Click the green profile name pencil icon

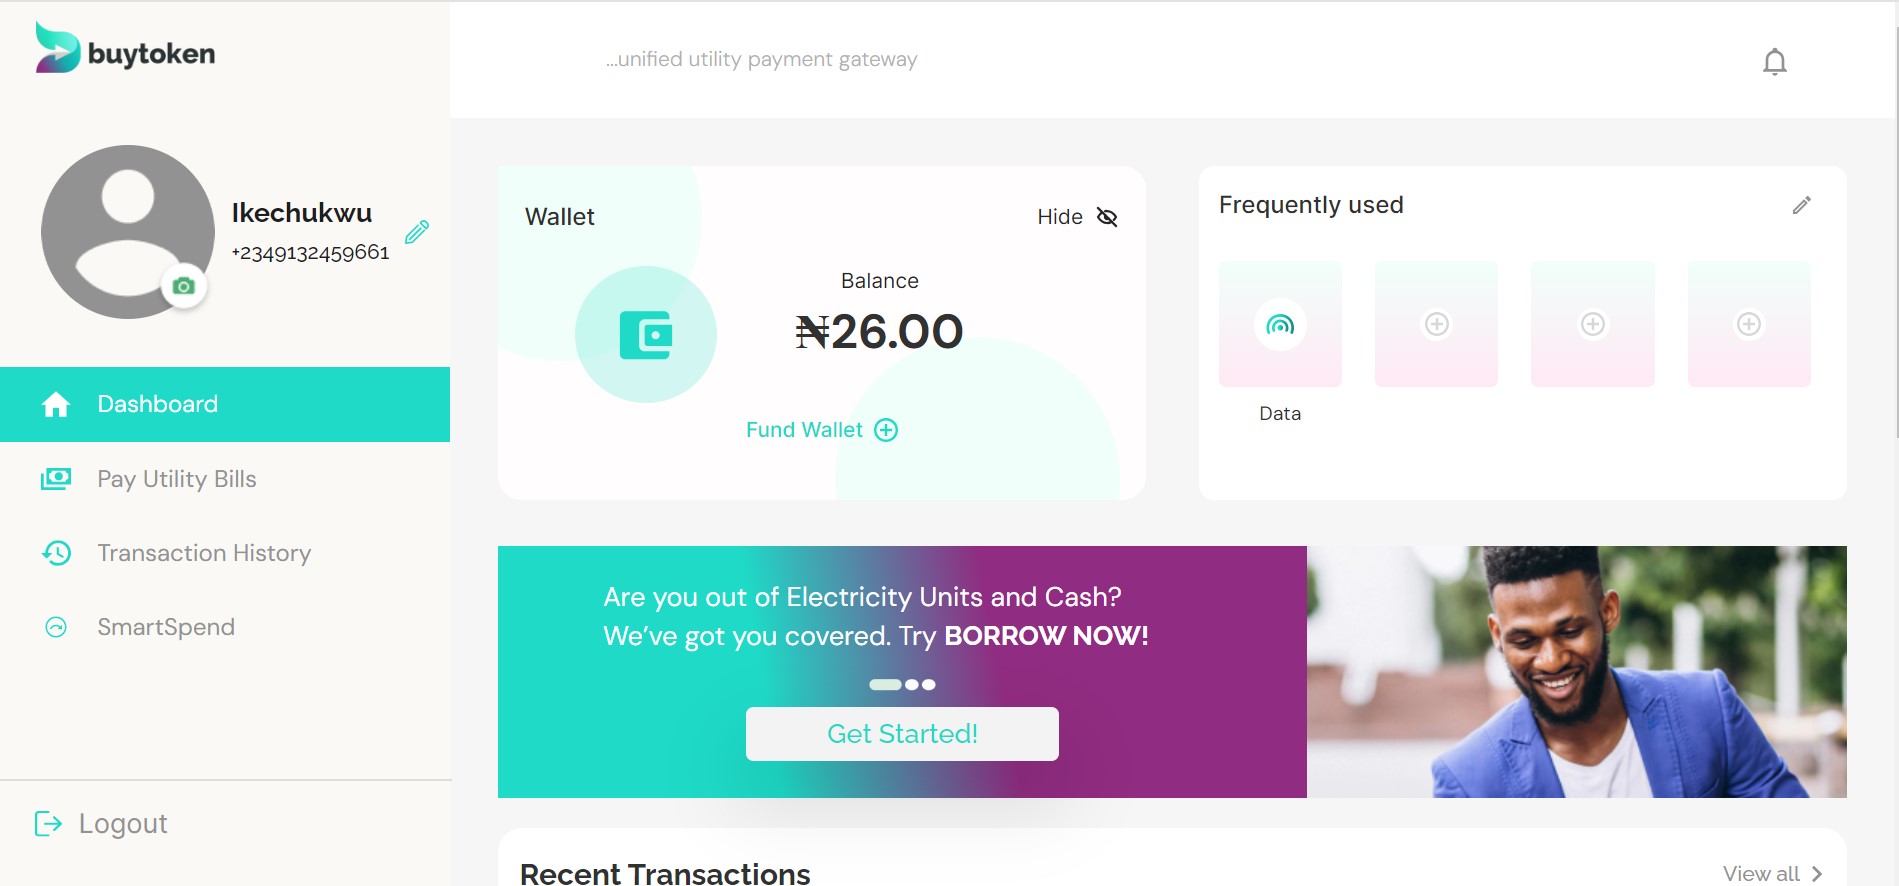pos(417,232)
